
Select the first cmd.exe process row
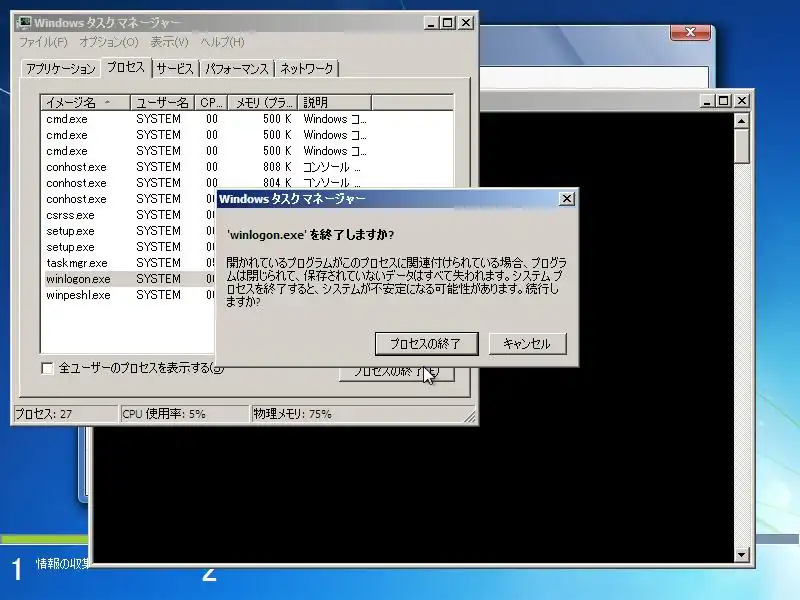[246, 119]
